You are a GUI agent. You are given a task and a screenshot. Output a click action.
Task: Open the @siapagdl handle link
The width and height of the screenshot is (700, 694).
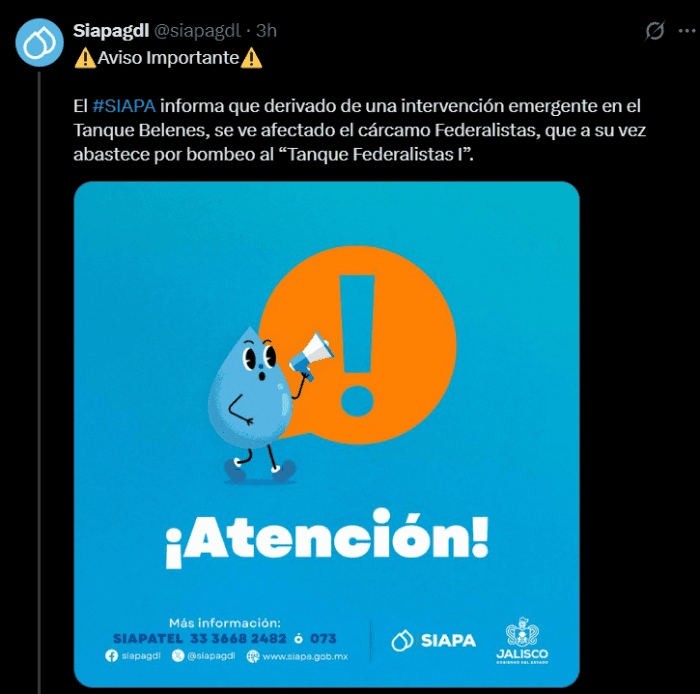[197, 31]
